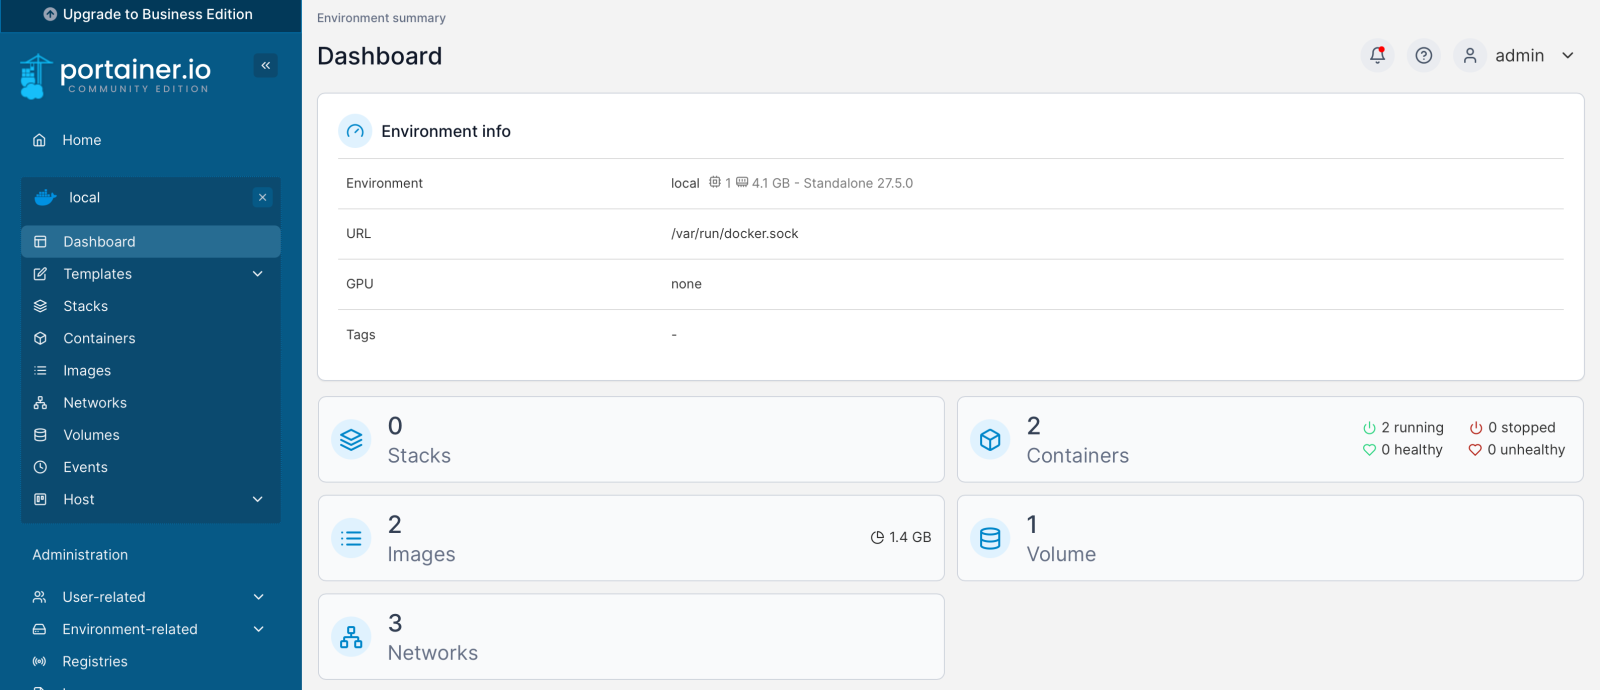Viewport: 1600px width, 690px height.
Task: Click the Volume database icon tile
Action: click(x=989, y=539)
